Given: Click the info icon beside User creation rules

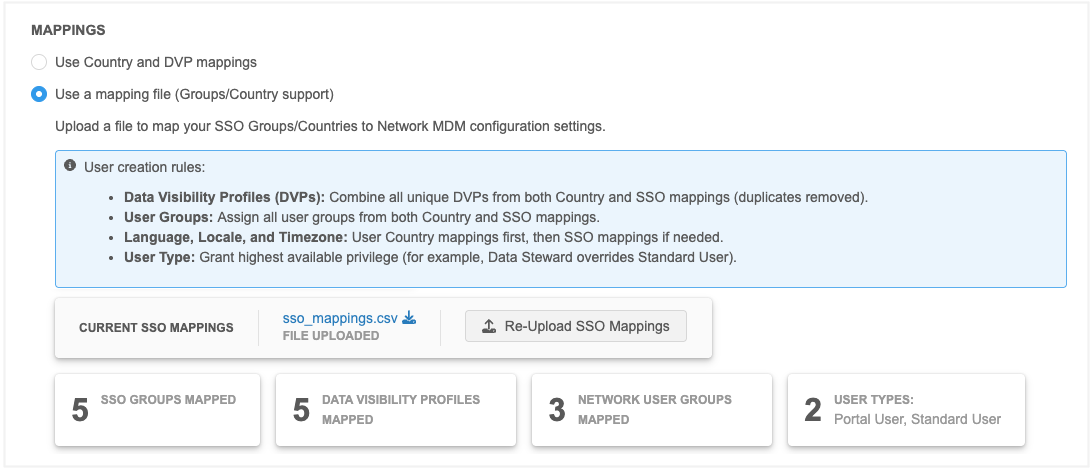Looking at the screenshot, I should click(70, 166).
